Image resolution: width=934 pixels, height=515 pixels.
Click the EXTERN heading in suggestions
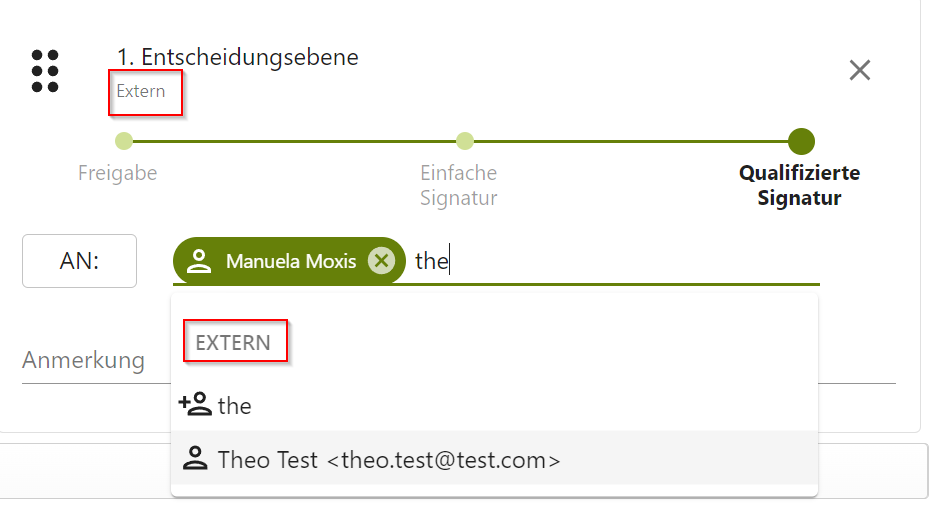pyautogui.click(x=233, y=343)
